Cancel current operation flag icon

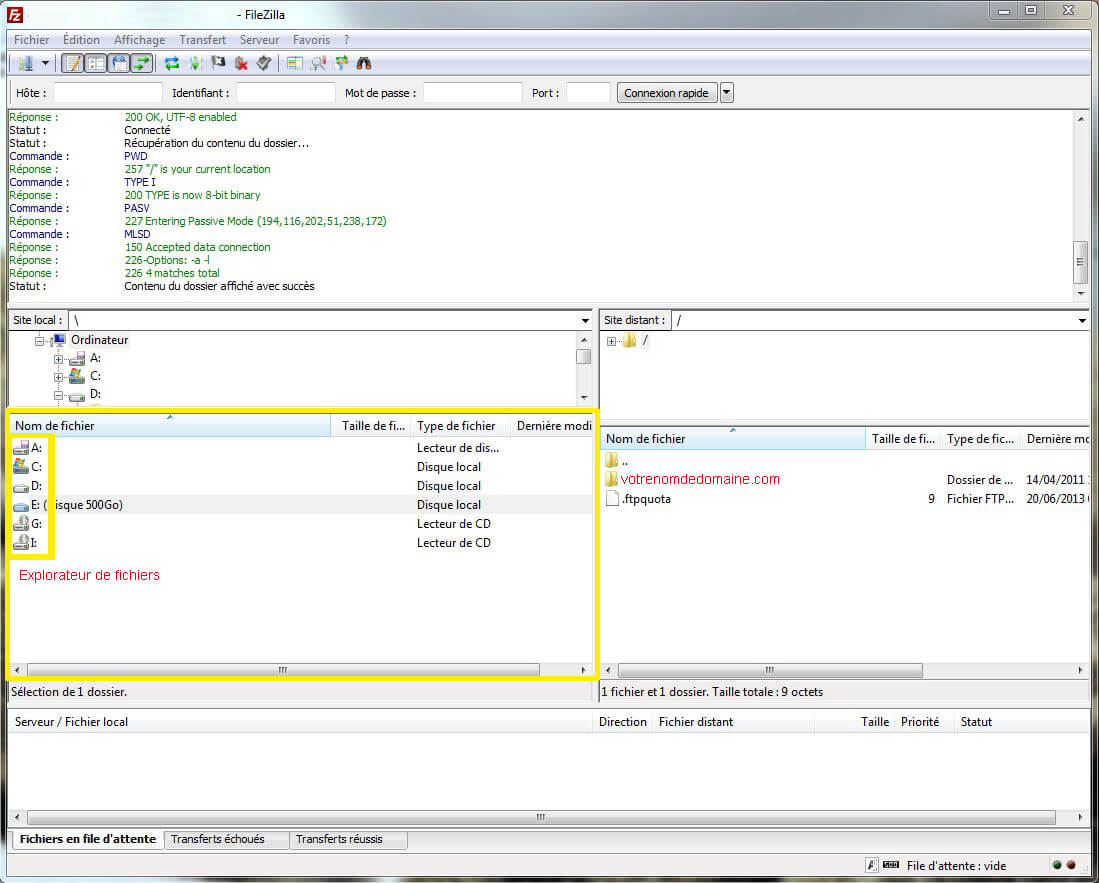219,64
